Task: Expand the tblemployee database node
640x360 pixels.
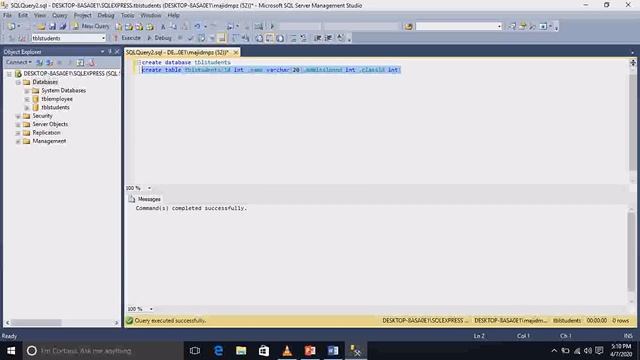Action: click(27, 99)
